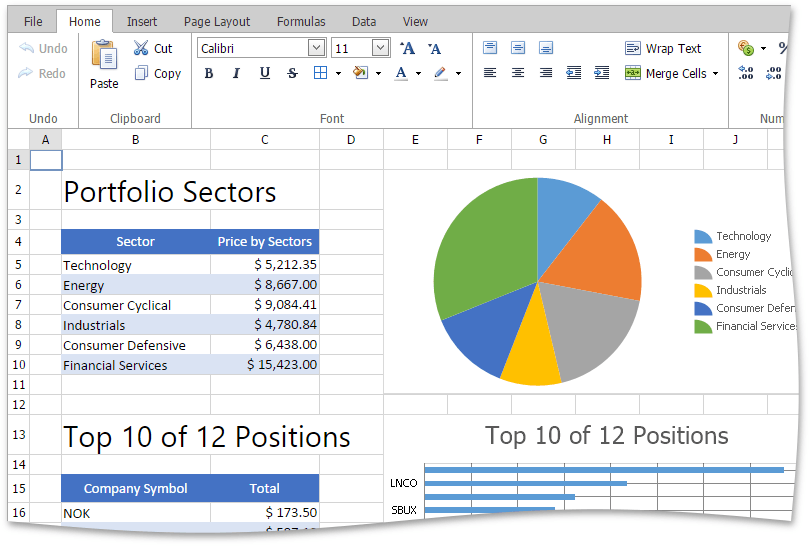Increase font size with the large A icon
812x548 pixels.
point(408,48)
